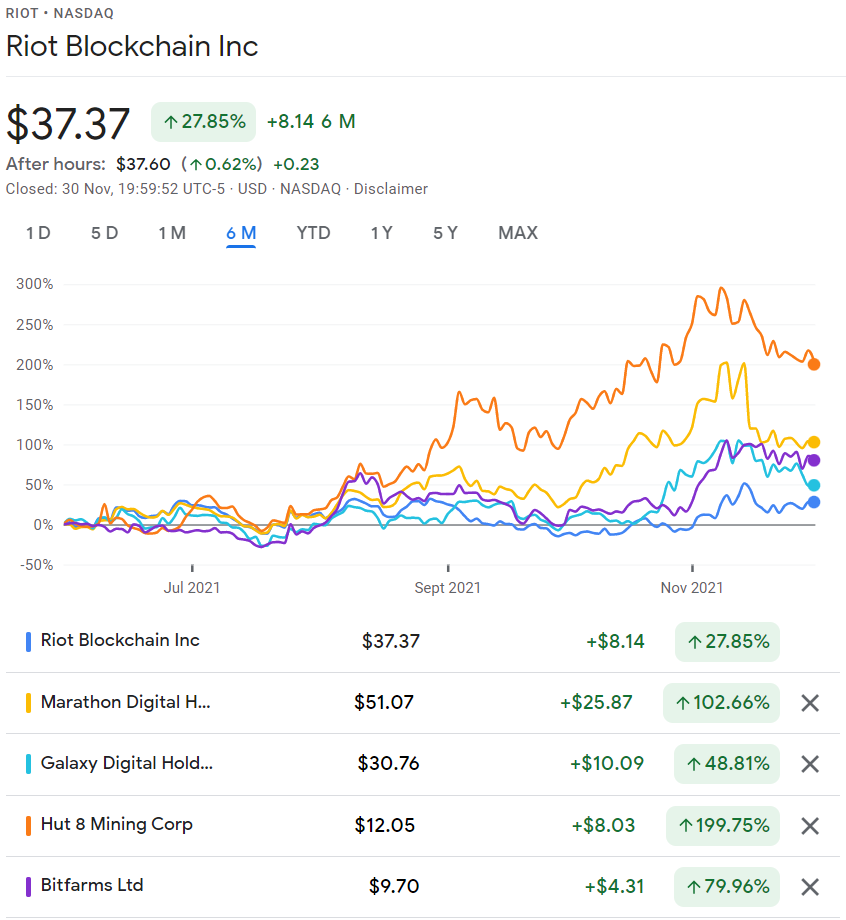Click the RIOT • NASDAQ ticker label
The height and width of the screenshot is (920, 846).
point(60,13)
